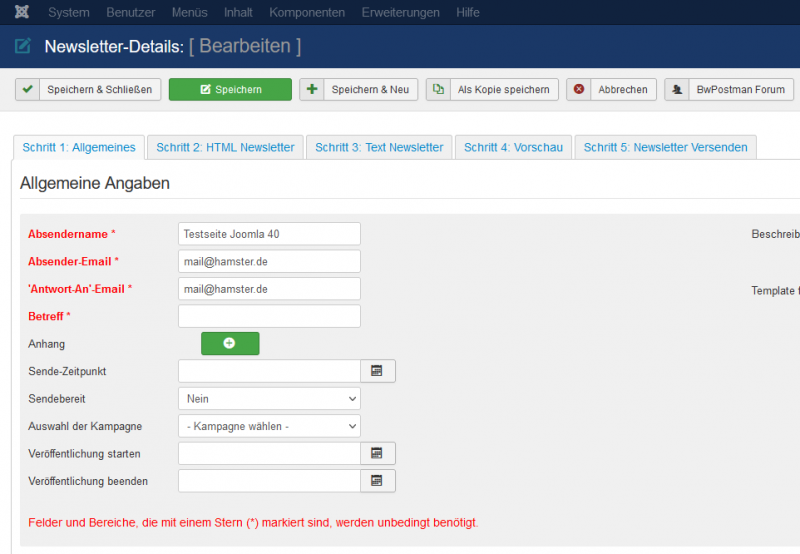Screen dimensions: 800x554
Task: Open calendar picker for Veröffentlichung beenden
Action: (x=377, y=481)
